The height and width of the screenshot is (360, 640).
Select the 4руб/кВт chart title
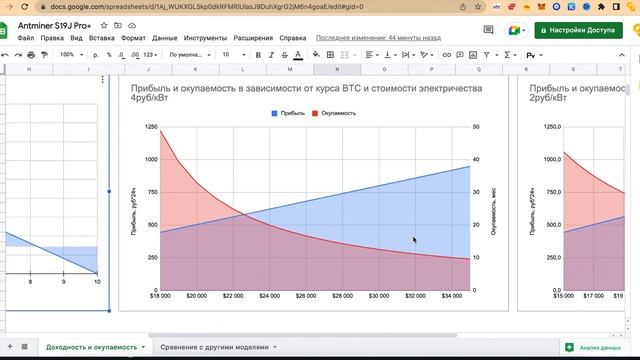(306, 93)
